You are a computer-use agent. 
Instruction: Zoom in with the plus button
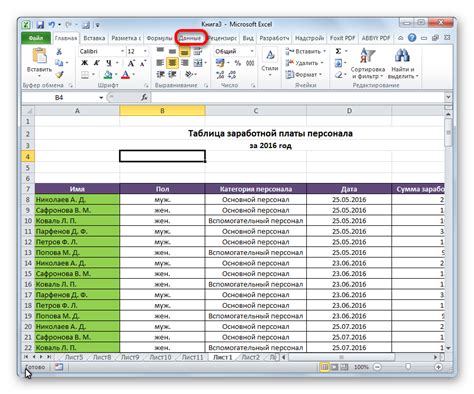[x=438, y=367]
